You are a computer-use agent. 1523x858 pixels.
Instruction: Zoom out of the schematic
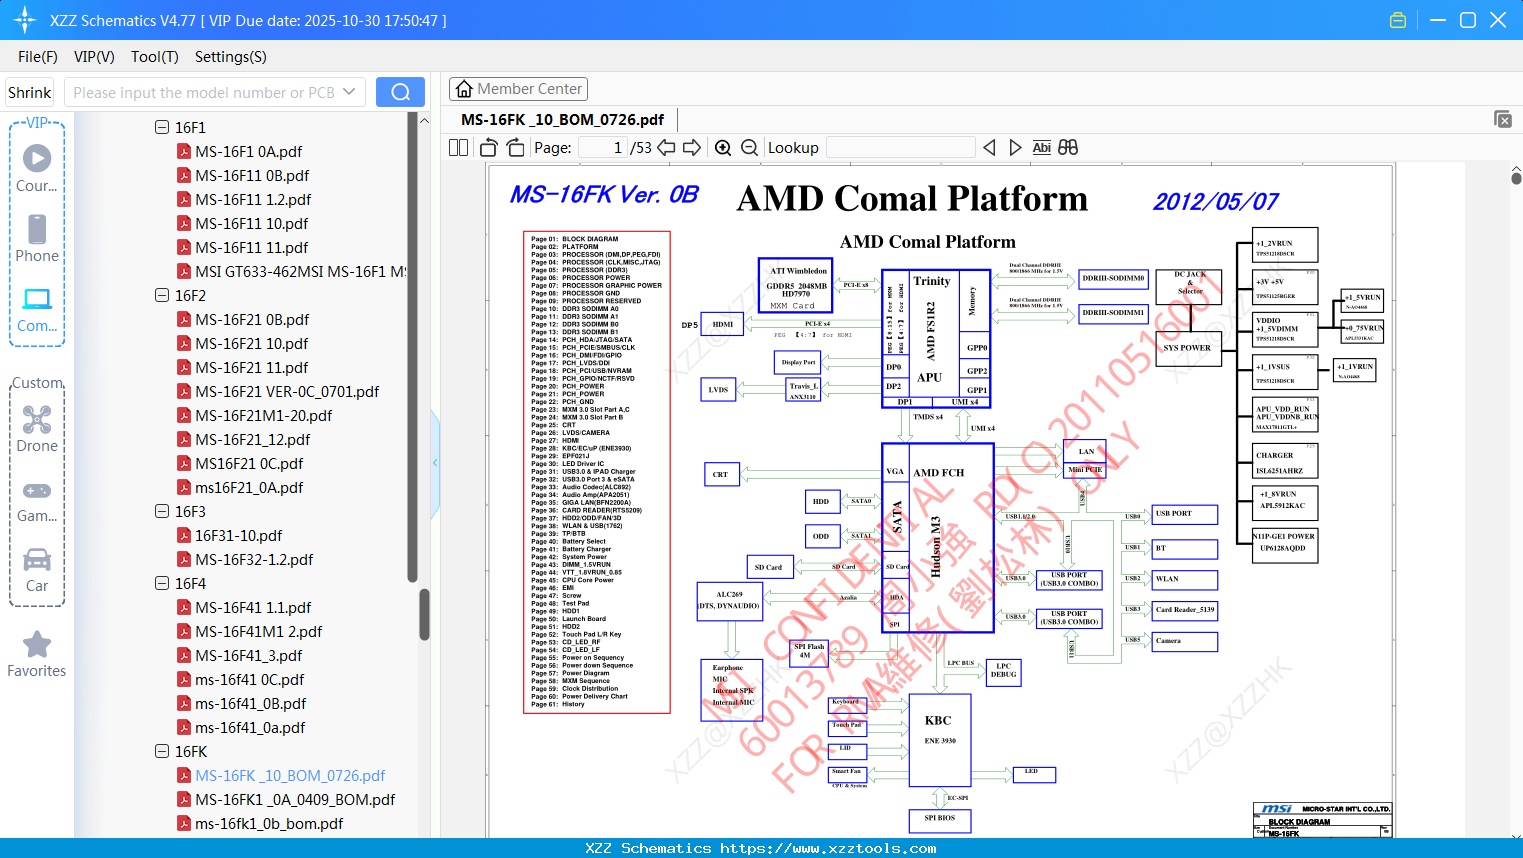pos(749,147)
